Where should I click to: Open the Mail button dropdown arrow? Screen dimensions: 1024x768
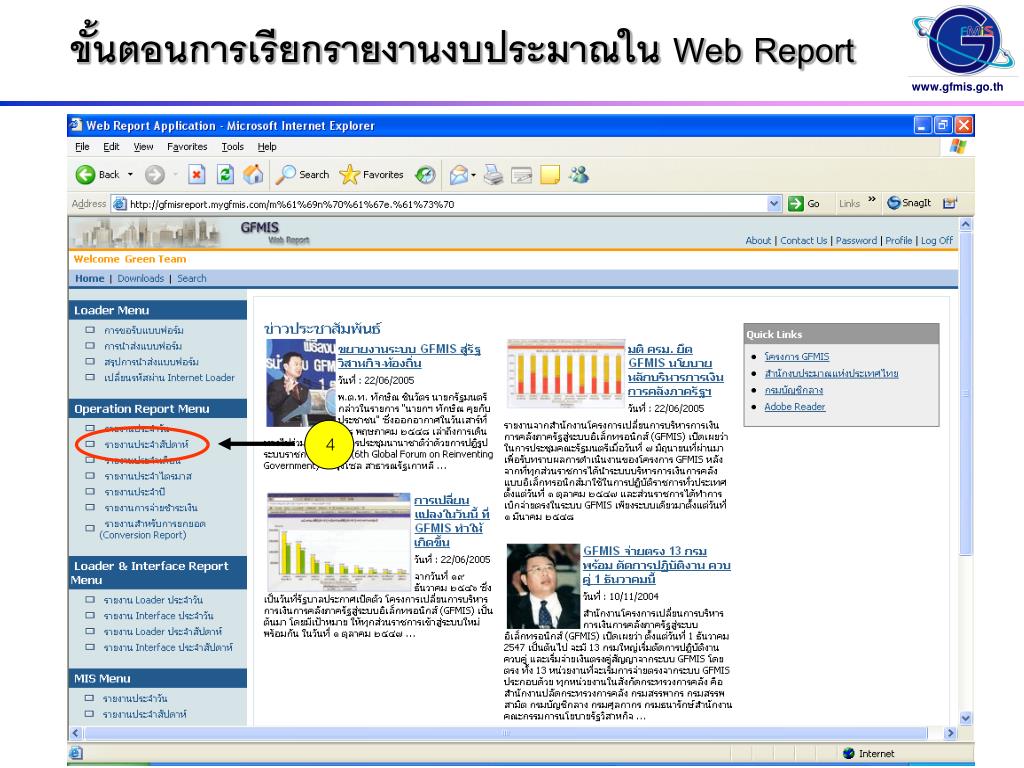473,175
